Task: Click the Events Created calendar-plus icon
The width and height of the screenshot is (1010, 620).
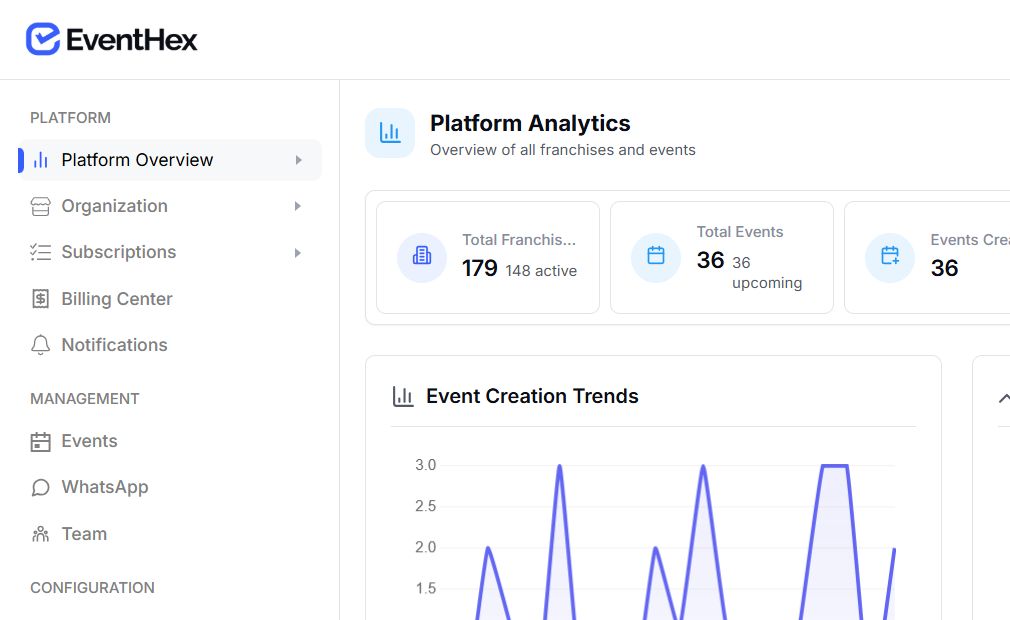Action: [x=890, y=256]
